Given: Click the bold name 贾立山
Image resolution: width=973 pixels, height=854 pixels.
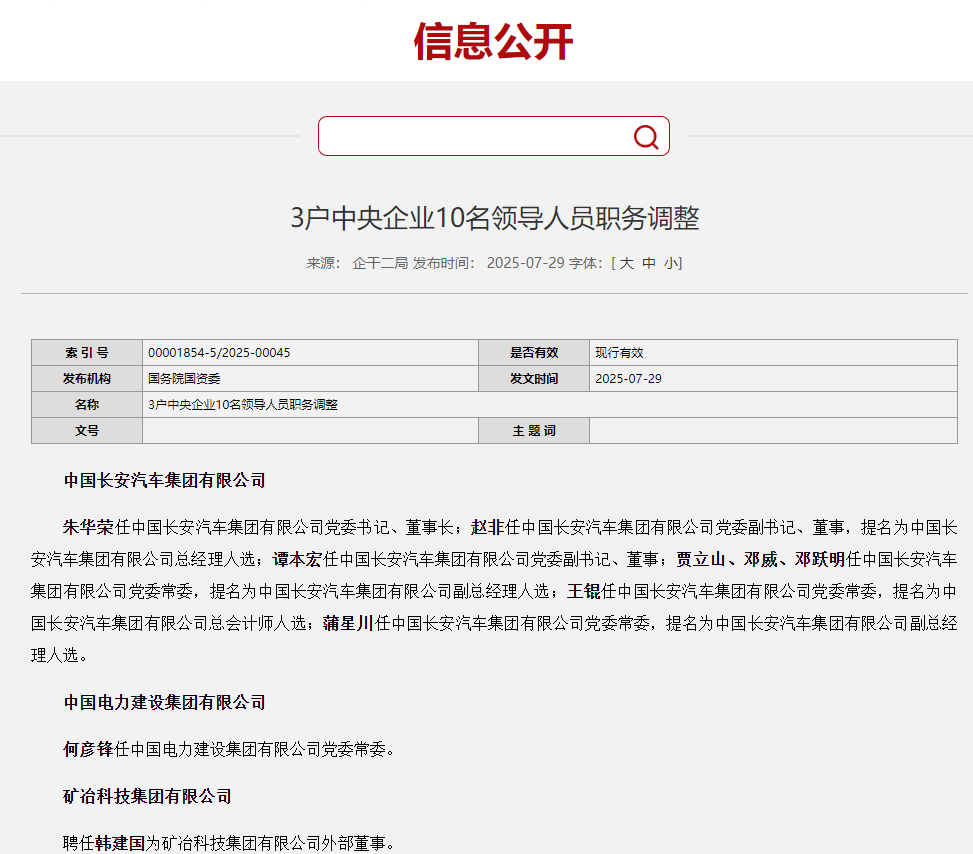Looking at the screenshot, I should click(x=701, y=559).
